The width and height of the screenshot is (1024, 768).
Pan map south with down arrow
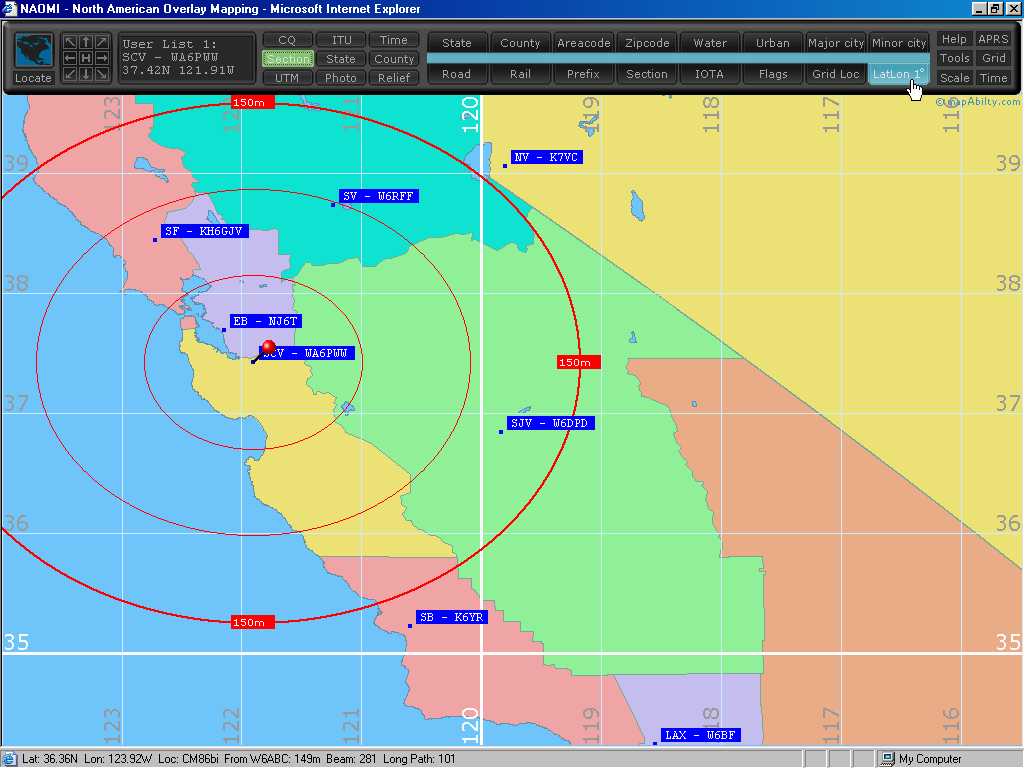click(86, 74)
